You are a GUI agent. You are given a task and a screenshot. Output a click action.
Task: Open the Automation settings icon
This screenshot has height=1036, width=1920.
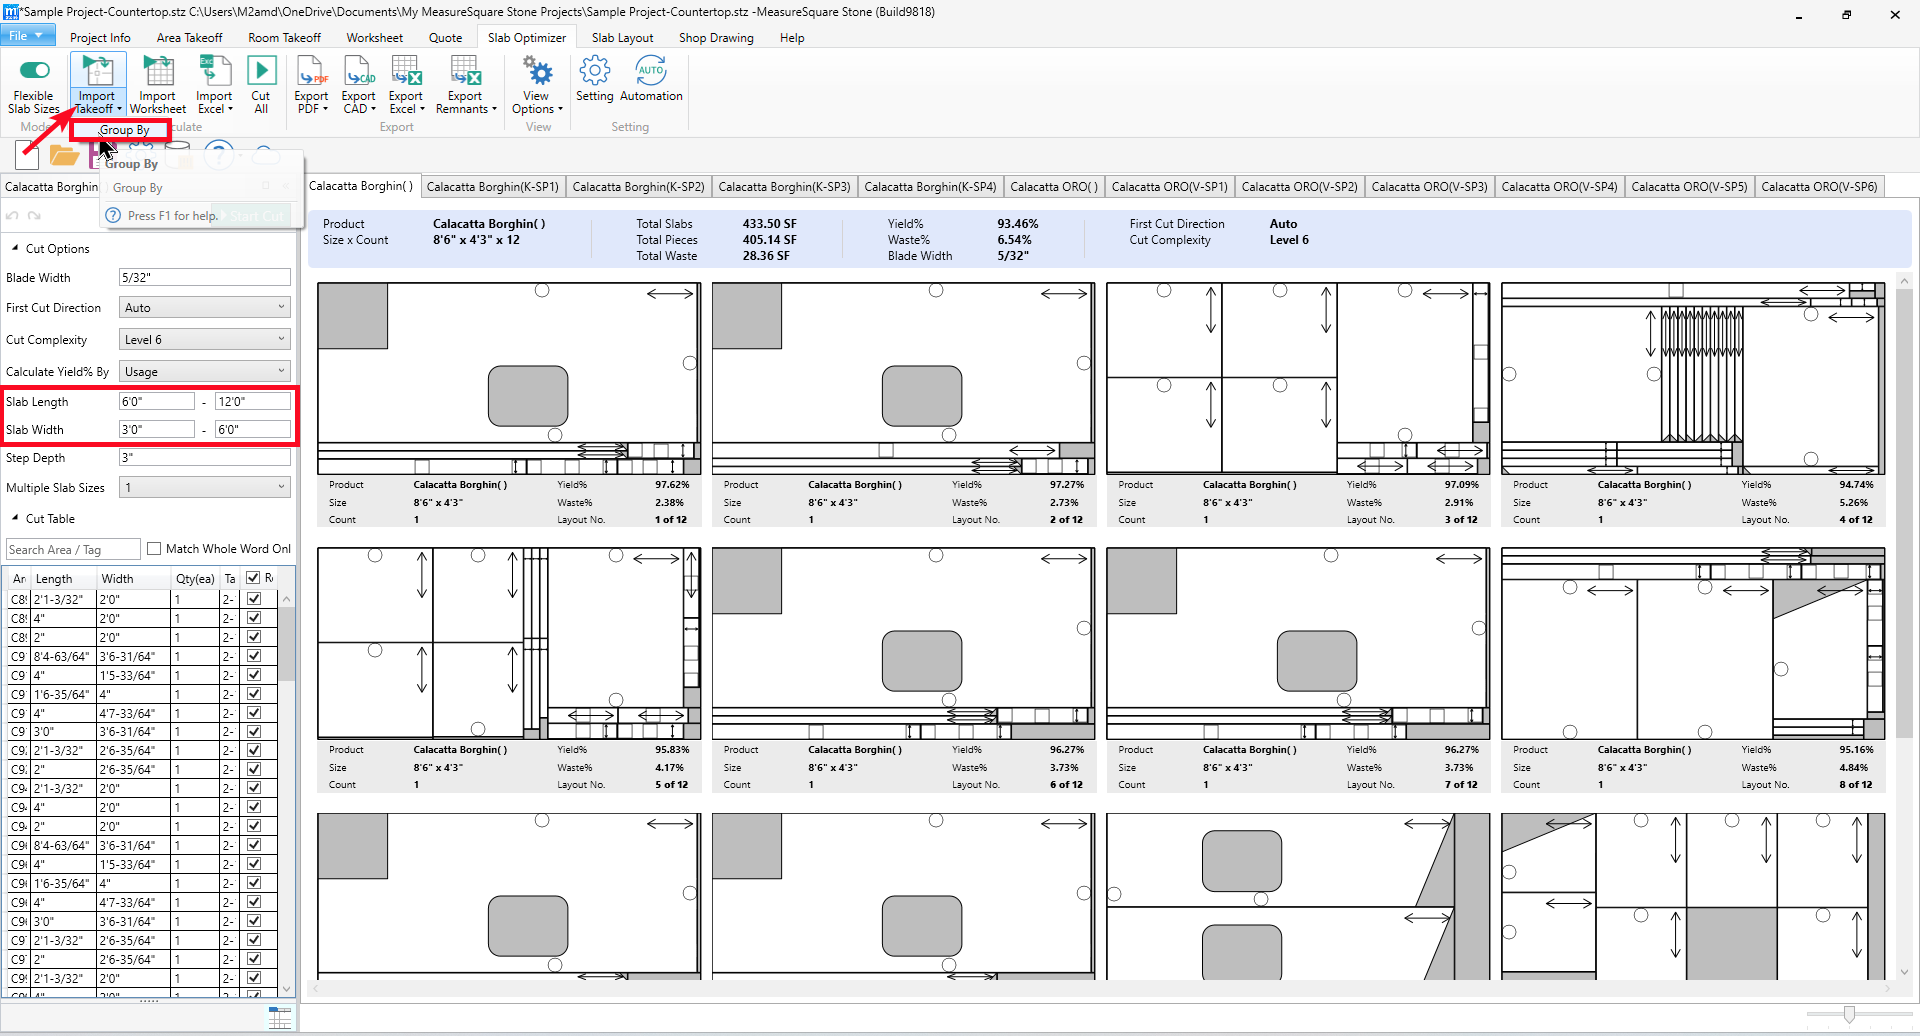[651, 72]
